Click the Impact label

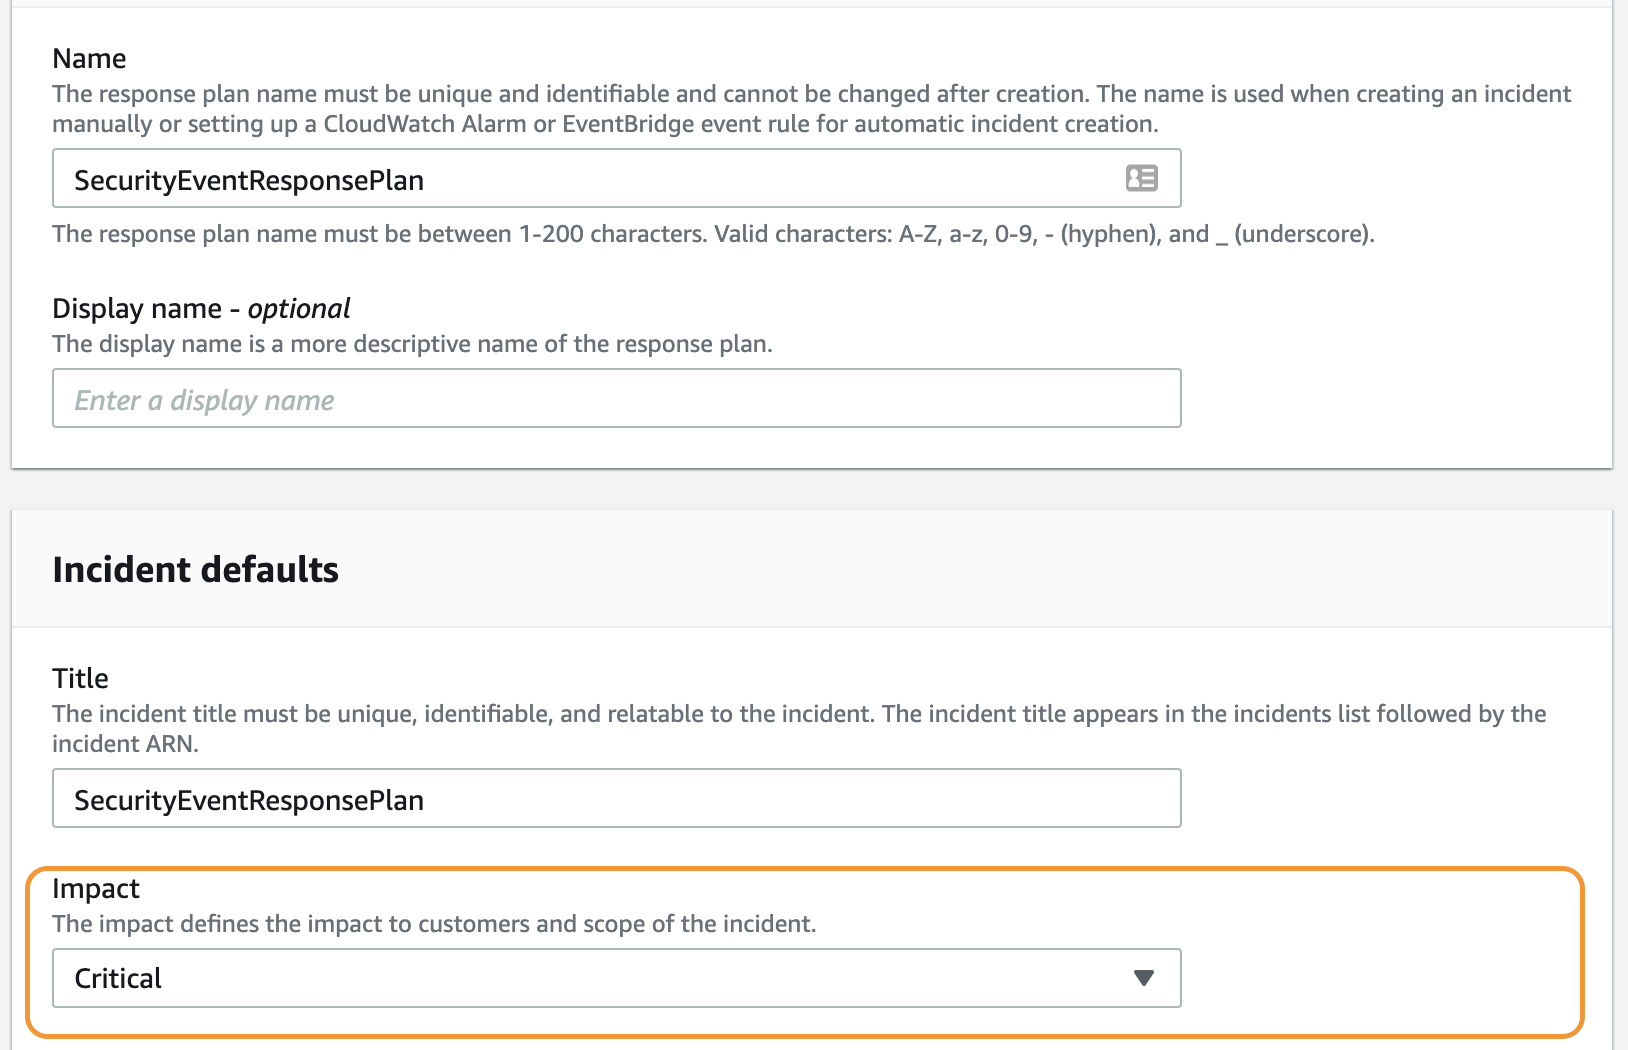tap(96, 888)
